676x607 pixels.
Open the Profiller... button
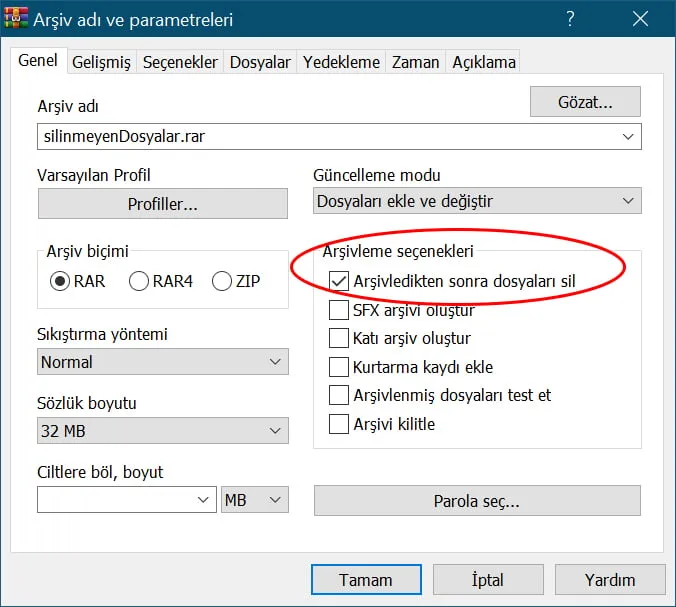pos(163,203)
